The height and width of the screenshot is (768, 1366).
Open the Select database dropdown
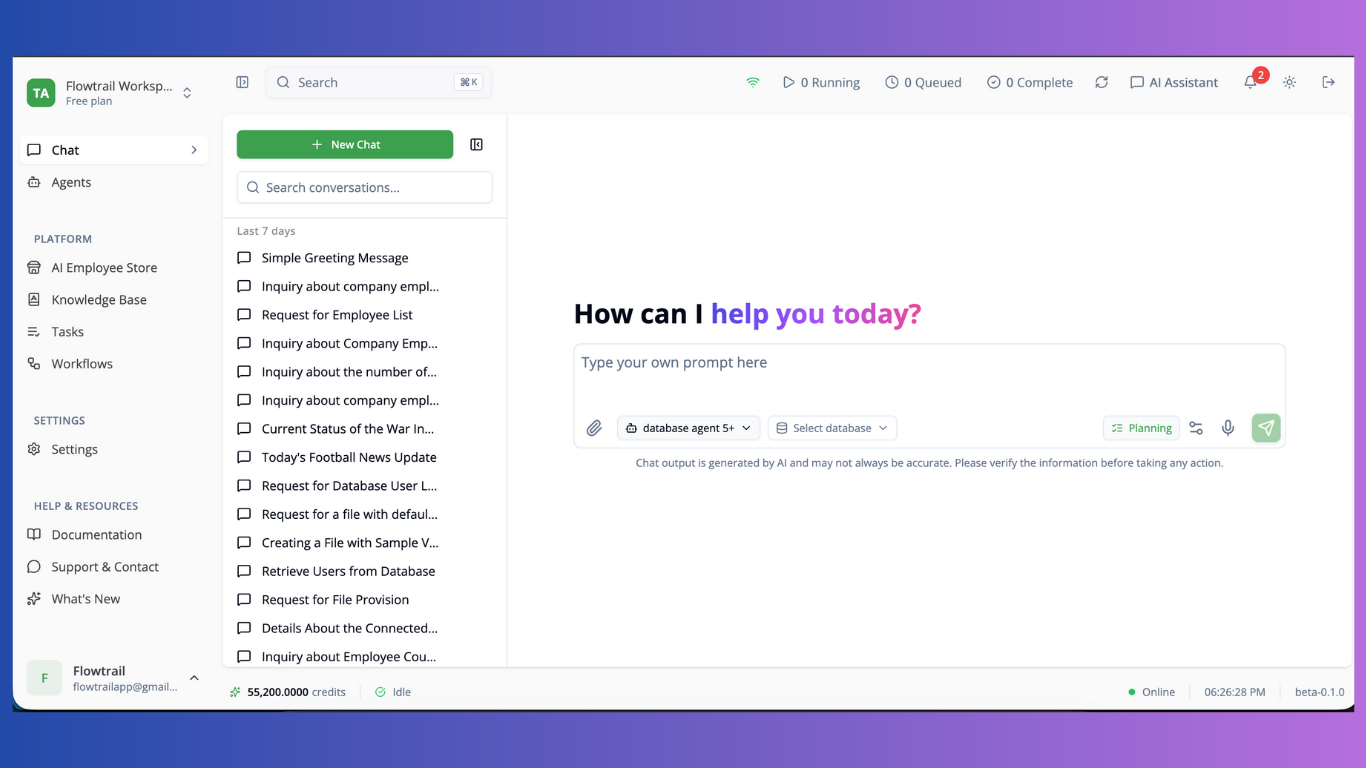coord(832,428)
